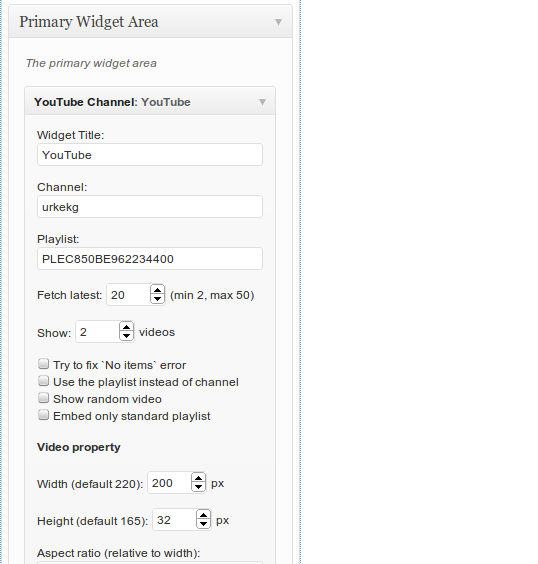Collapse the Primary Widget Area arrow

[x=278, y=22]
